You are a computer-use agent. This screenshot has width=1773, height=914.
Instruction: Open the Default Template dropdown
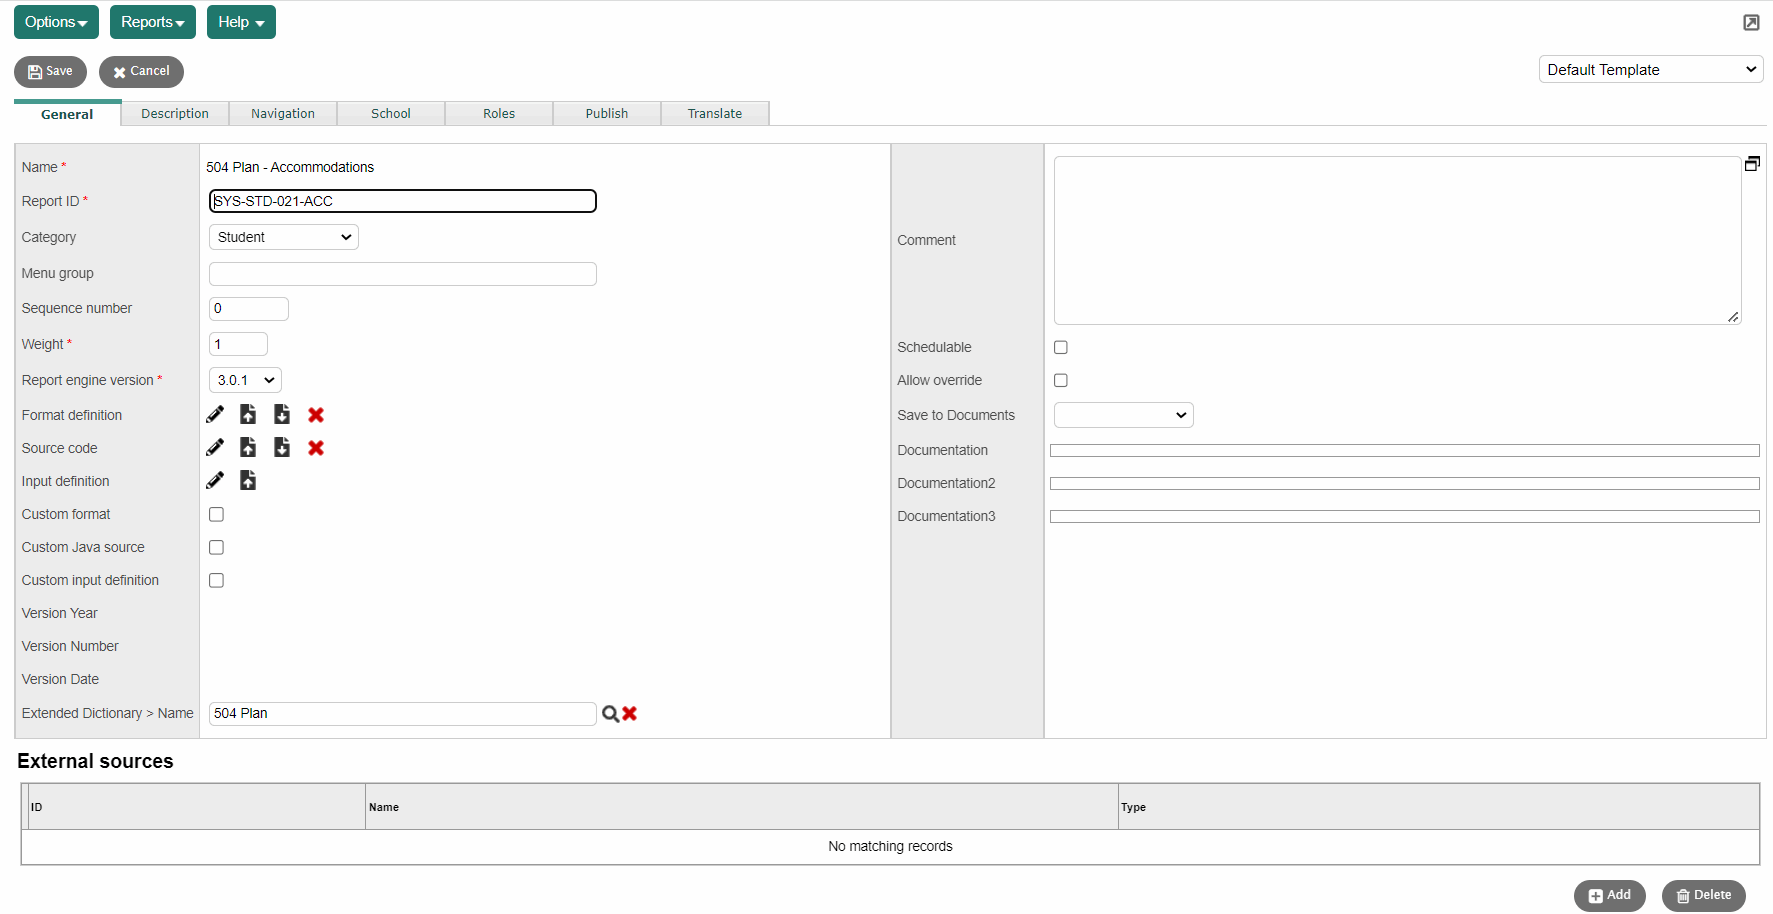coord(1650,70)
